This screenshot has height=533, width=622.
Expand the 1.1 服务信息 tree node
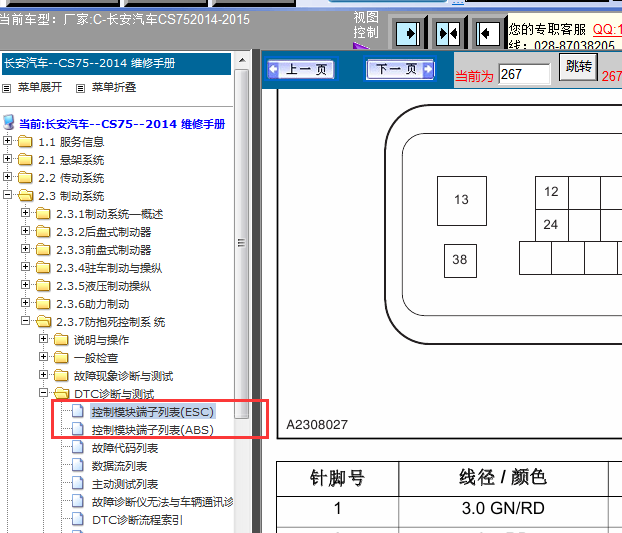7,140
